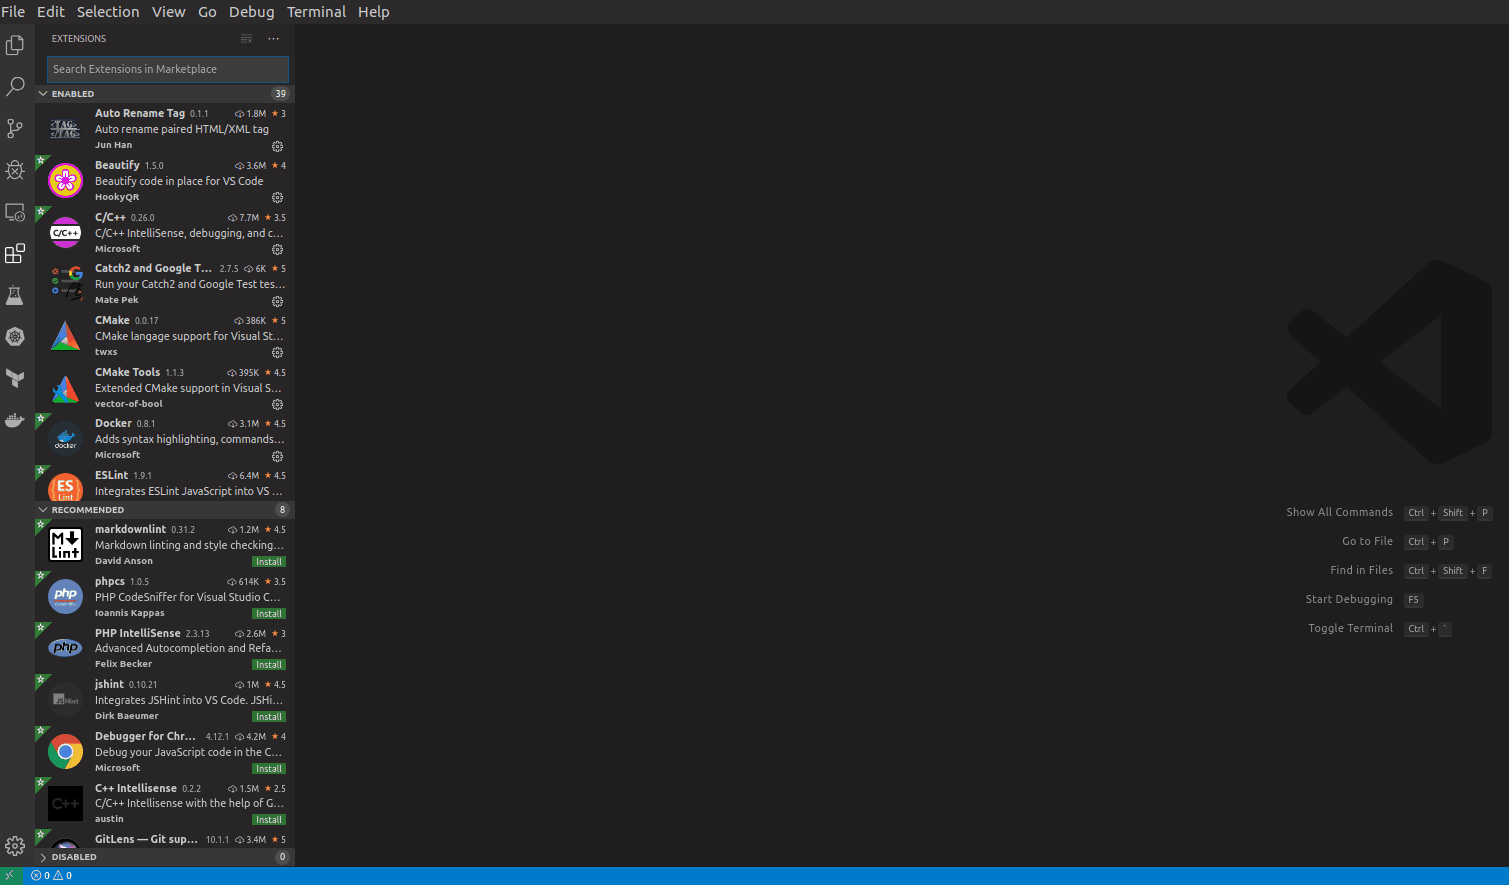1509x885 pixels.
Task: Open the View menu
Action: 169,12
